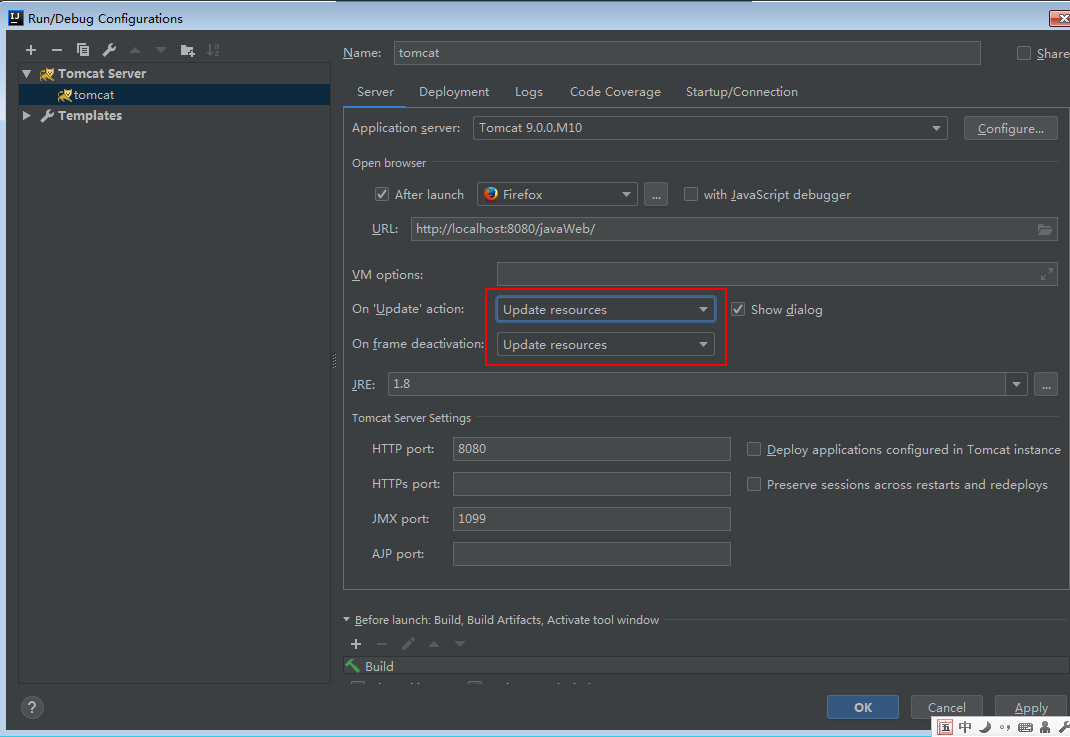Screen dimensions: 1070x737
Task: Move before-launch task up arrow
Action: point(434,644)
